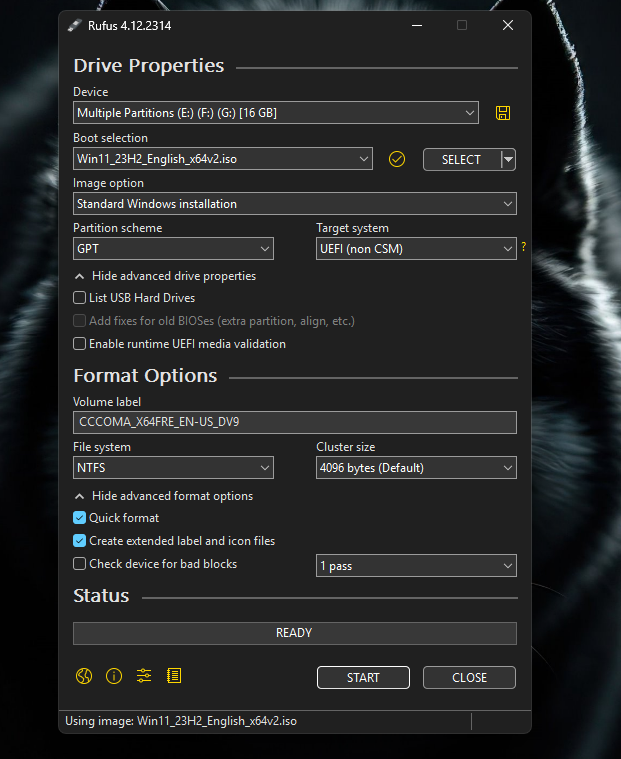621x759 pixels.
Task: Enable Check device for bad blocks
Action: (x=79, y=563)
